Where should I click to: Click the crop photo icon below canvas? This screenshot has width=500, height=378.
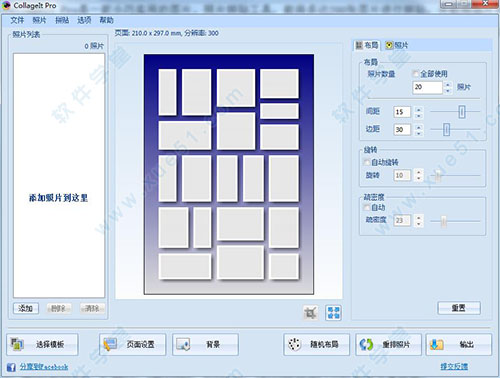[x=310, y=313]
